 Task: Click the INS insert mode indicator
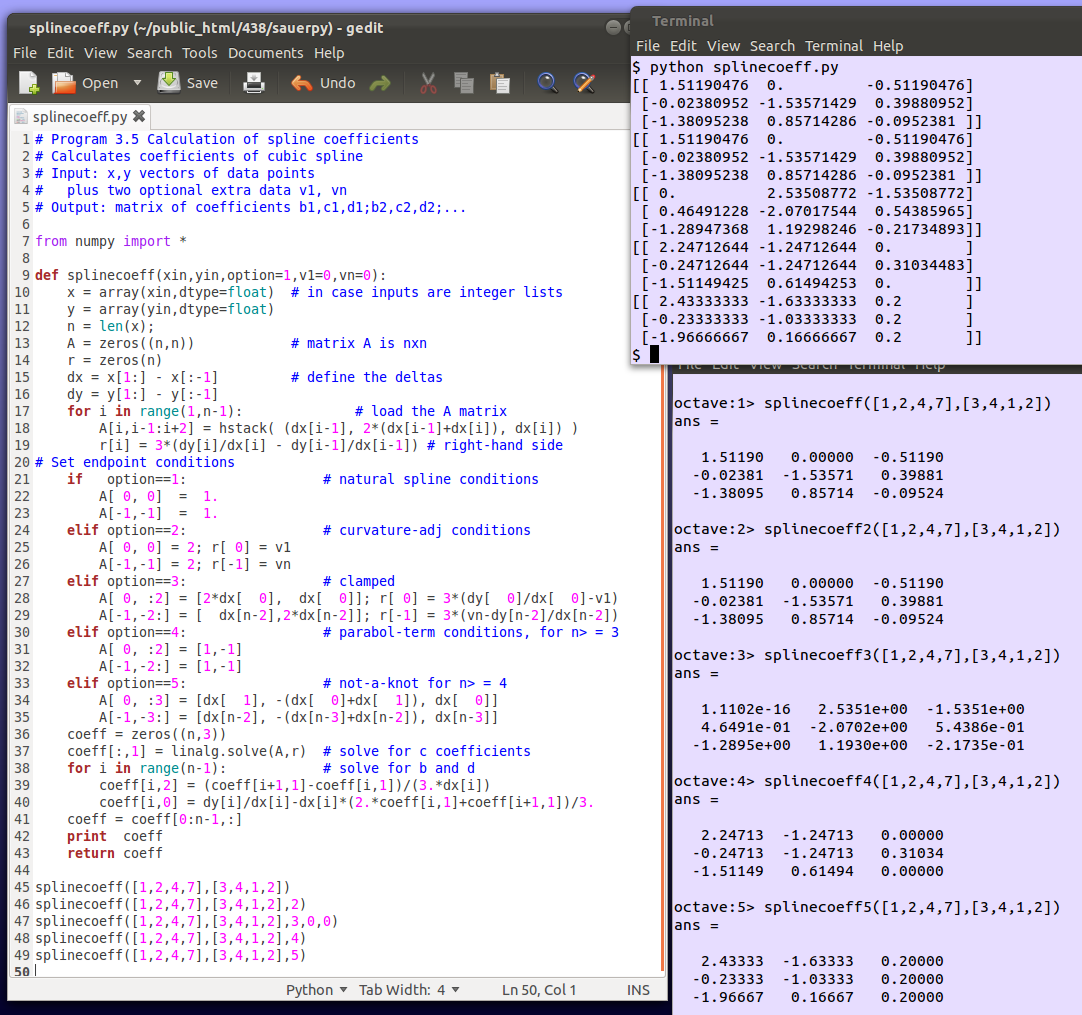638,990
